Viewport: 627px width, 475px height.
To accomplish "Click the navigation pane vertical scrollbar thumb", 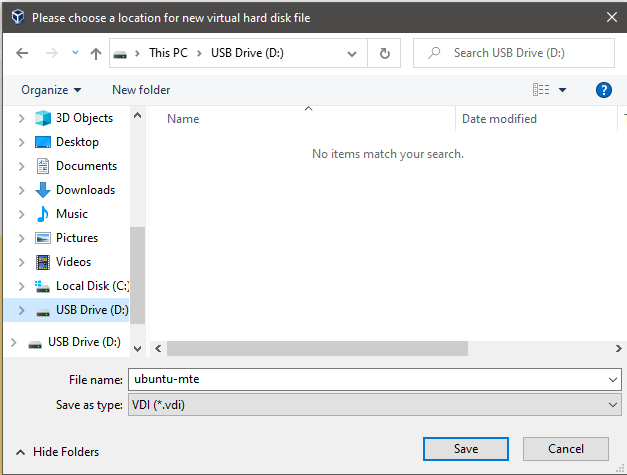I will tap(138, 275).
